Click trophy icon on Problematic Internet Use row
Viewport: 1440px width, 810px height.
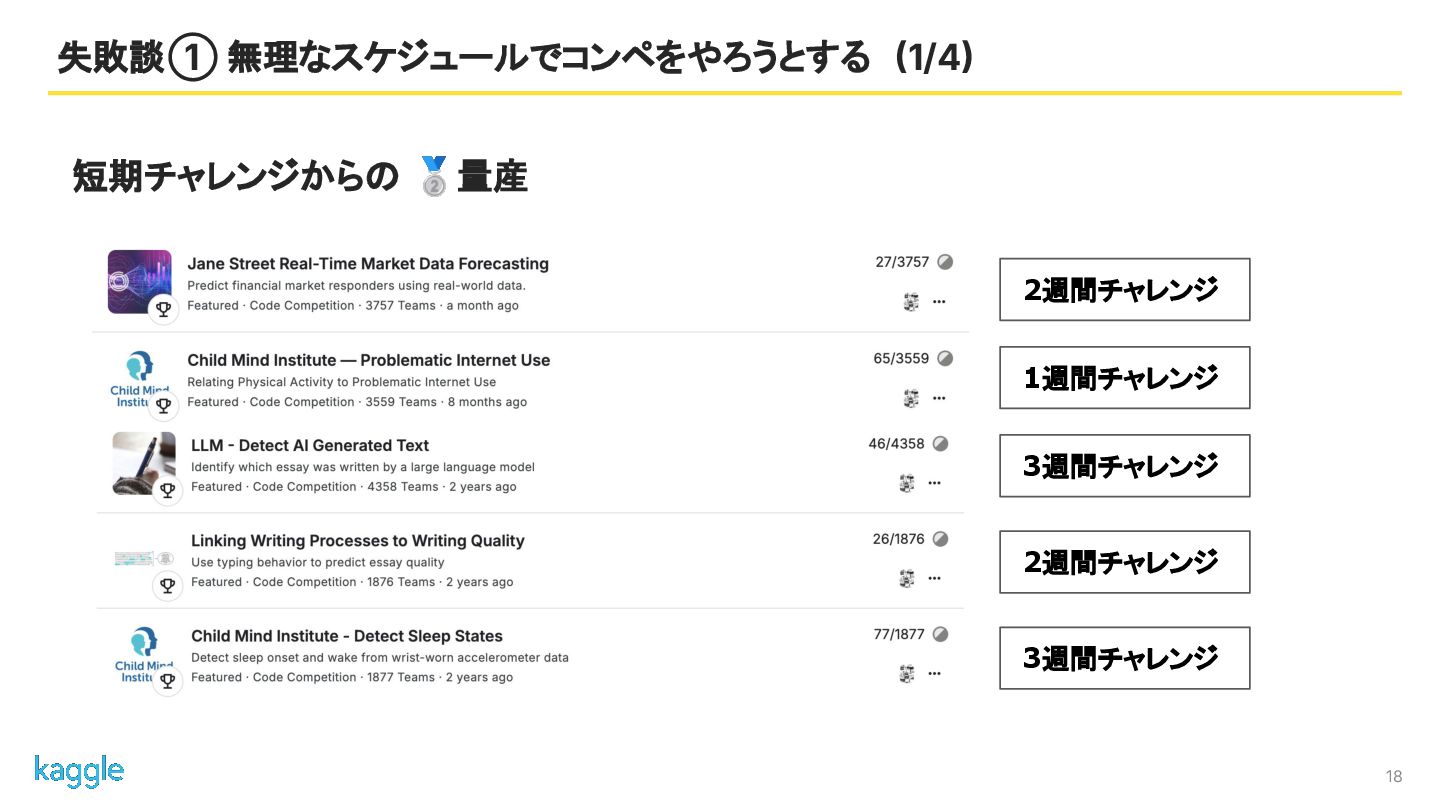[163, 406]
